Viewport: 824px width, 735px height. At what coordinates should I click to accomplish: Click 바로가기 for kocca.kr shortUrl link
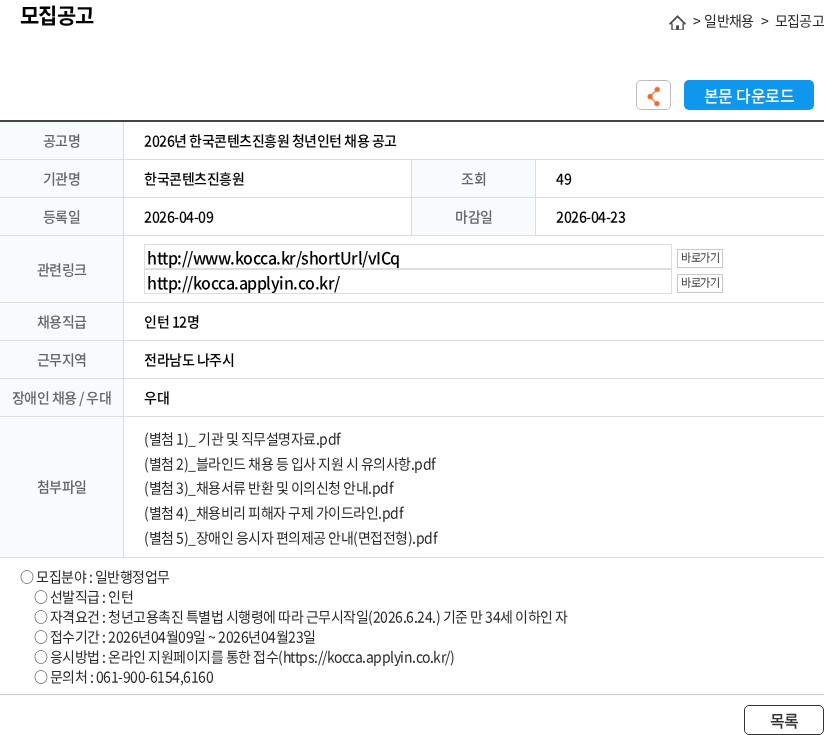(x=699, y=258)
